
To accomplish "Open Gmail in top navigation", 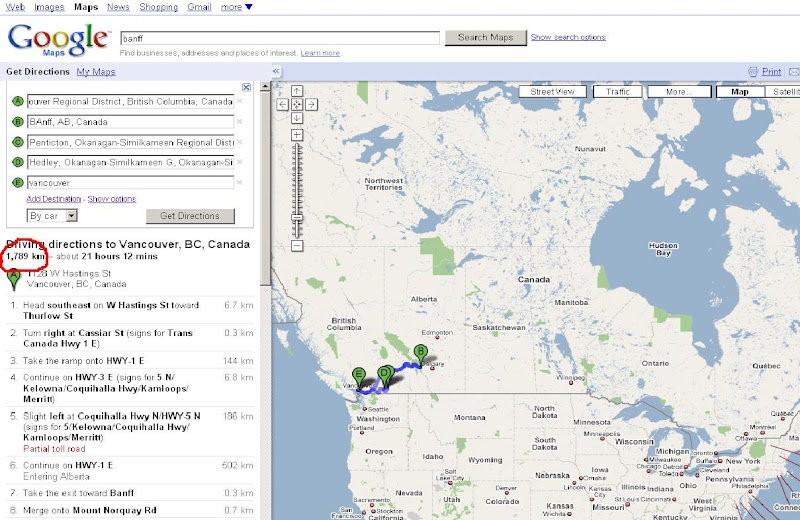I will [199, 7].
